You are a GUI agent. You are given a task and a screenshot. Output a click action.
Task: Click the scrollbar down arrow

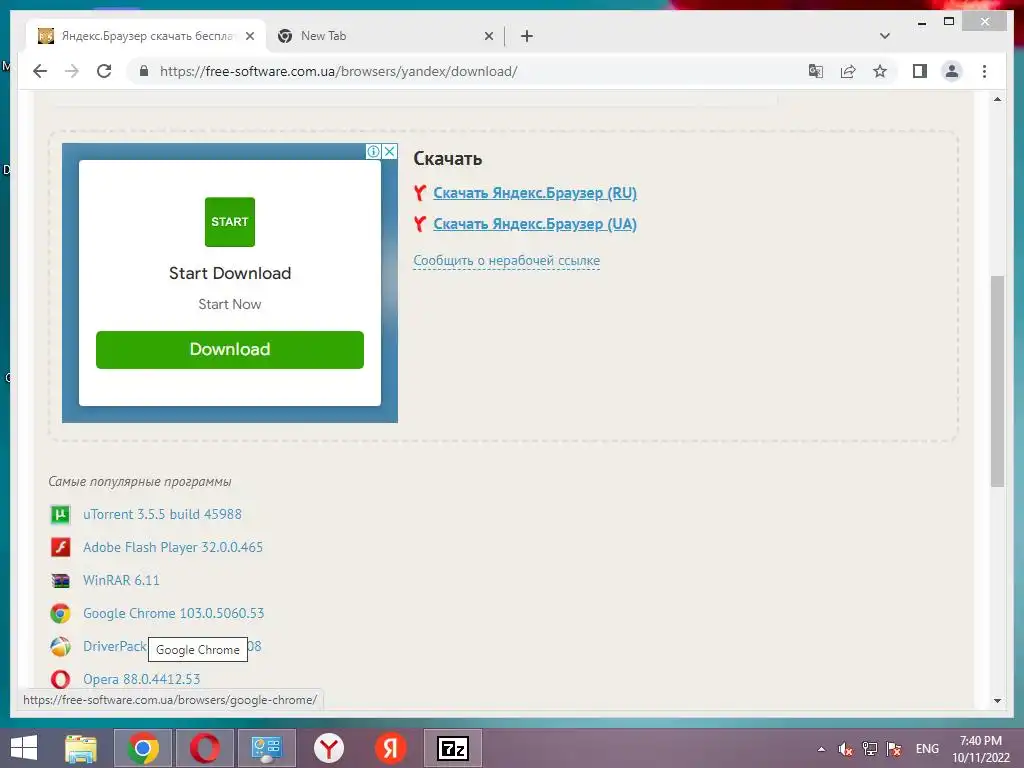(x=997, y=701)
